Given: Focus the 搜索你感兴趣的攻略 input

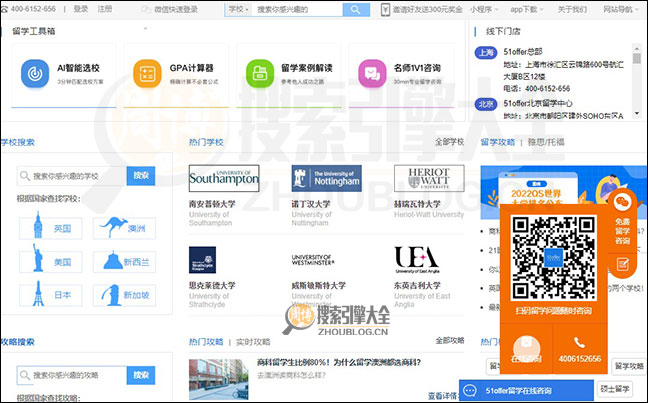Looking at the screenshot, I should tap(71, 375).
